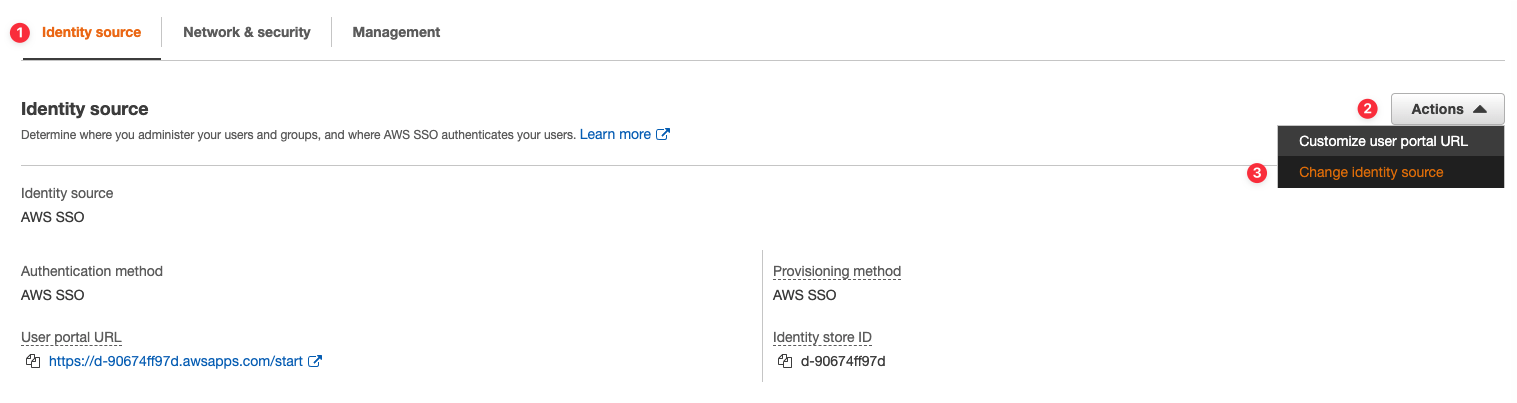Click the red step 3 badge
This screenshot has height=403, width=1517.
pos(1257,173)
